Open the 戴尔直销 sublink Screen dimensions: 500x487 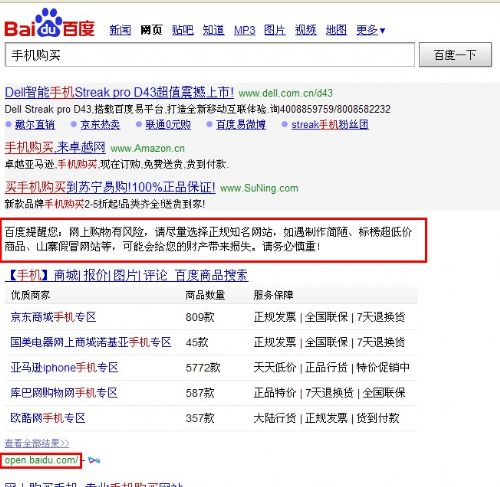[x=35, y=125]
